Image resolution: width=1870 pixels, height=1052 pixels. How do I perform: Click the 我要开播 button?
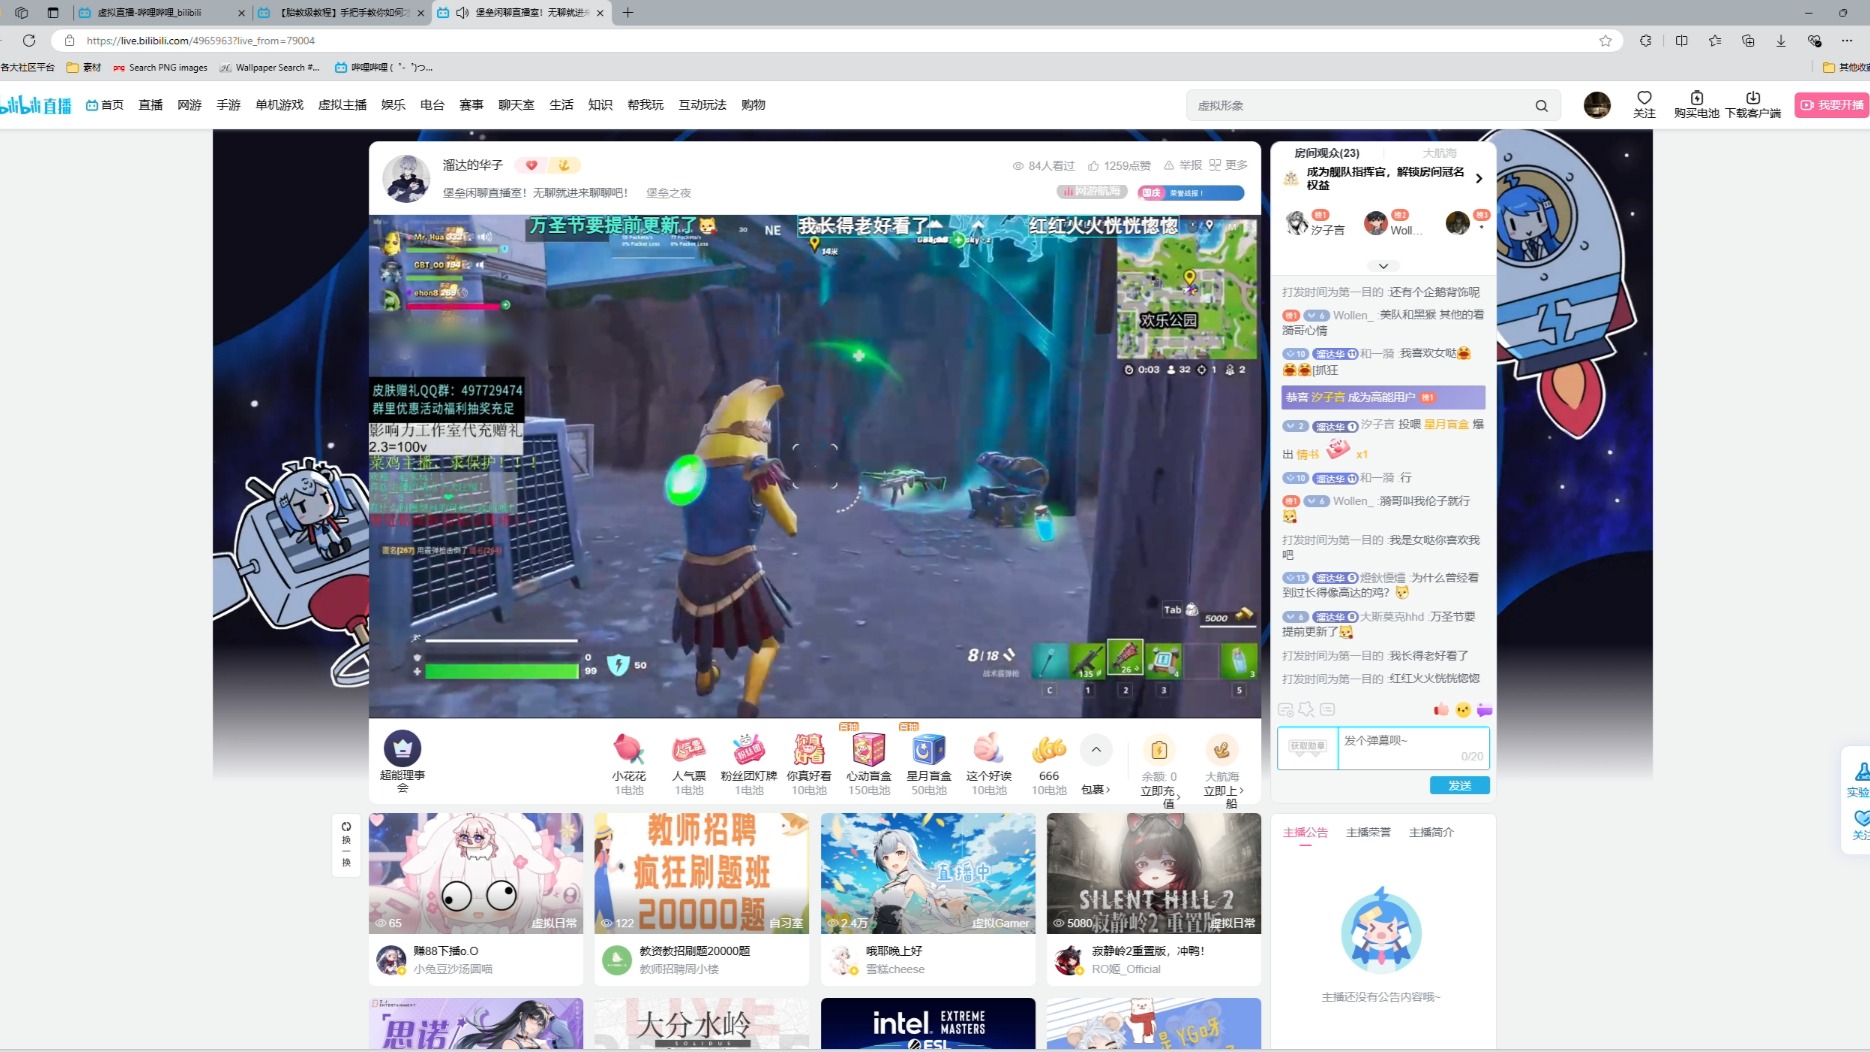(1832, 105)
